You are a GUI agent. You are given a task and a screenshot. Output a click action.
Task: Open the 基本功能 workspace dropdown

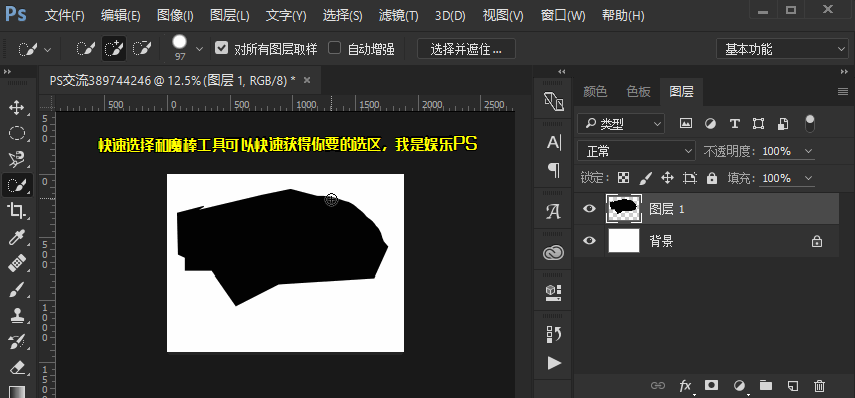782,49
